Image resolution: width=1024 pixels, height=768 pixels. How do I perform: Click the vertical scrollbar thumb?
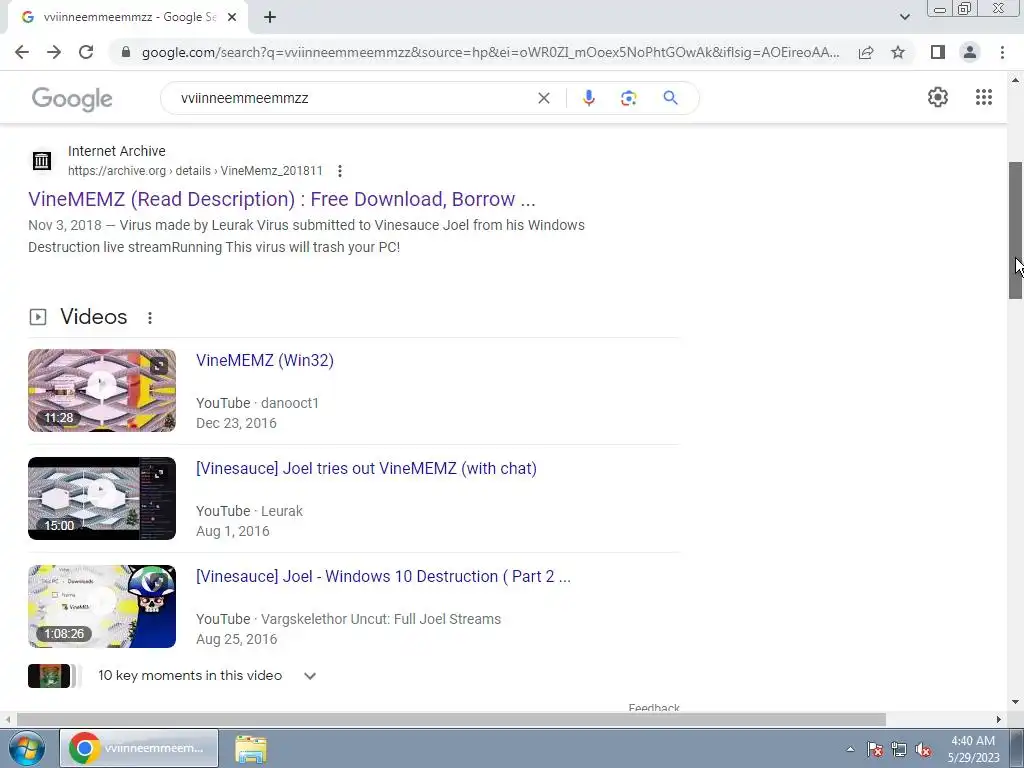(x=1016, y=230)
